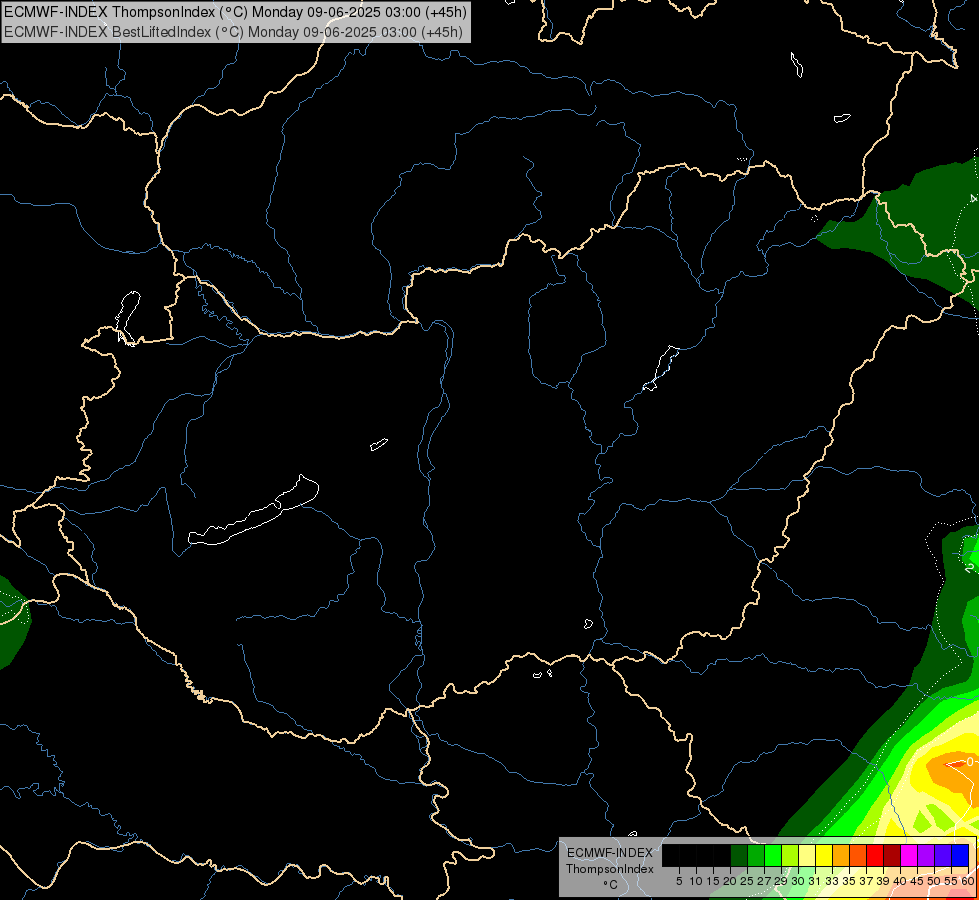The height and width of the screenshot is (900, 979).
Task: Select the pale yellow 30–31 legend swatch
Action: click(807, 856)
